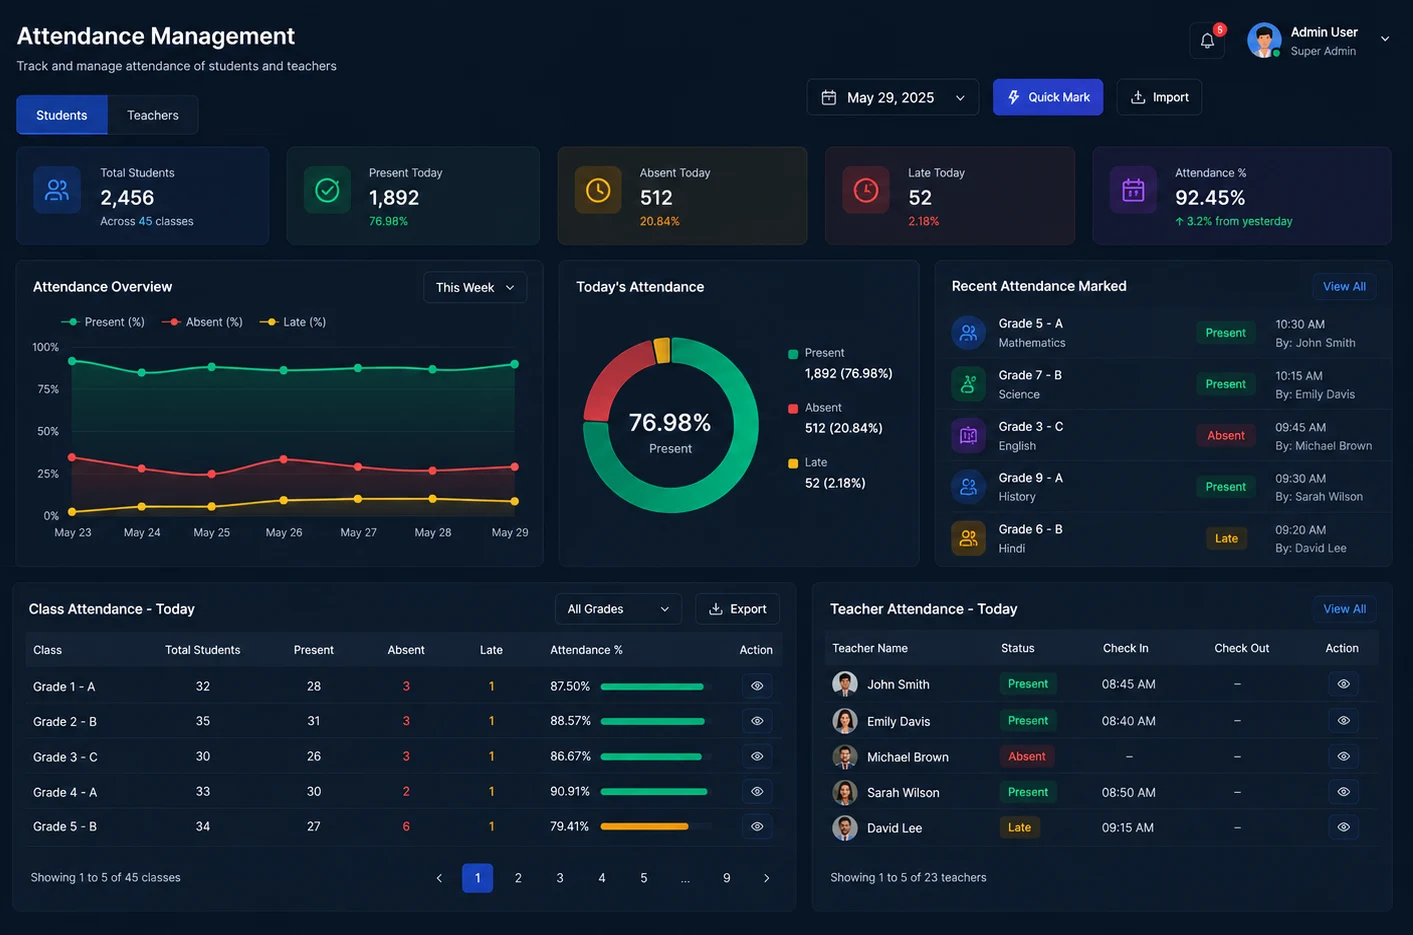Click the pagination ellipsis
Viewport: 1413px width, 935px height.
click(x=685, y=878)
